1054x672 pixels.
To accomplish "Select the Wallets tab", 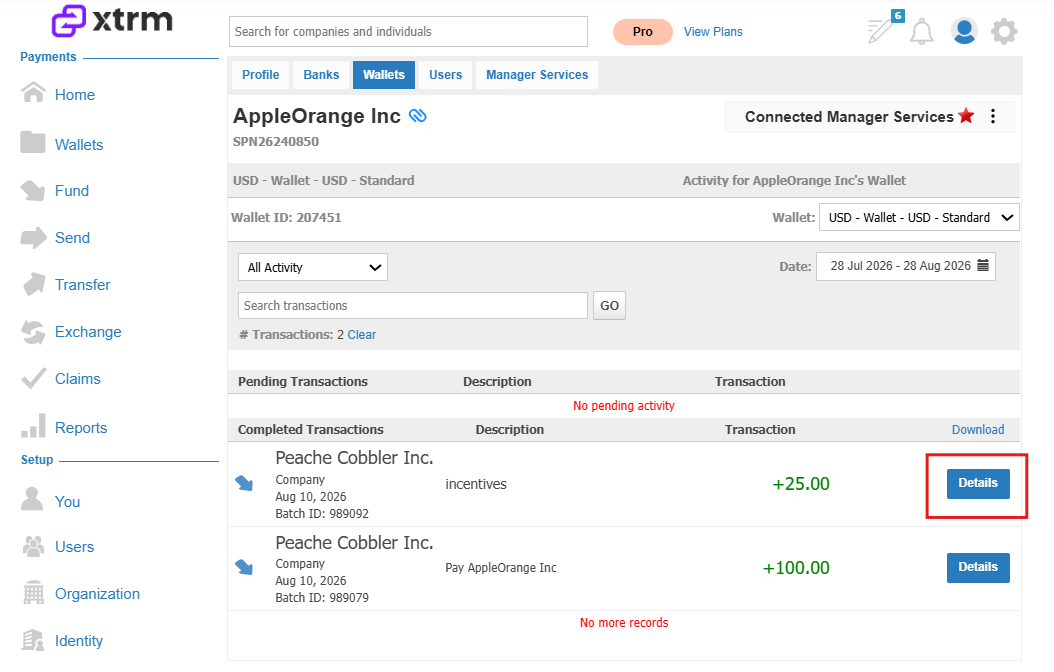I will 384,75.
